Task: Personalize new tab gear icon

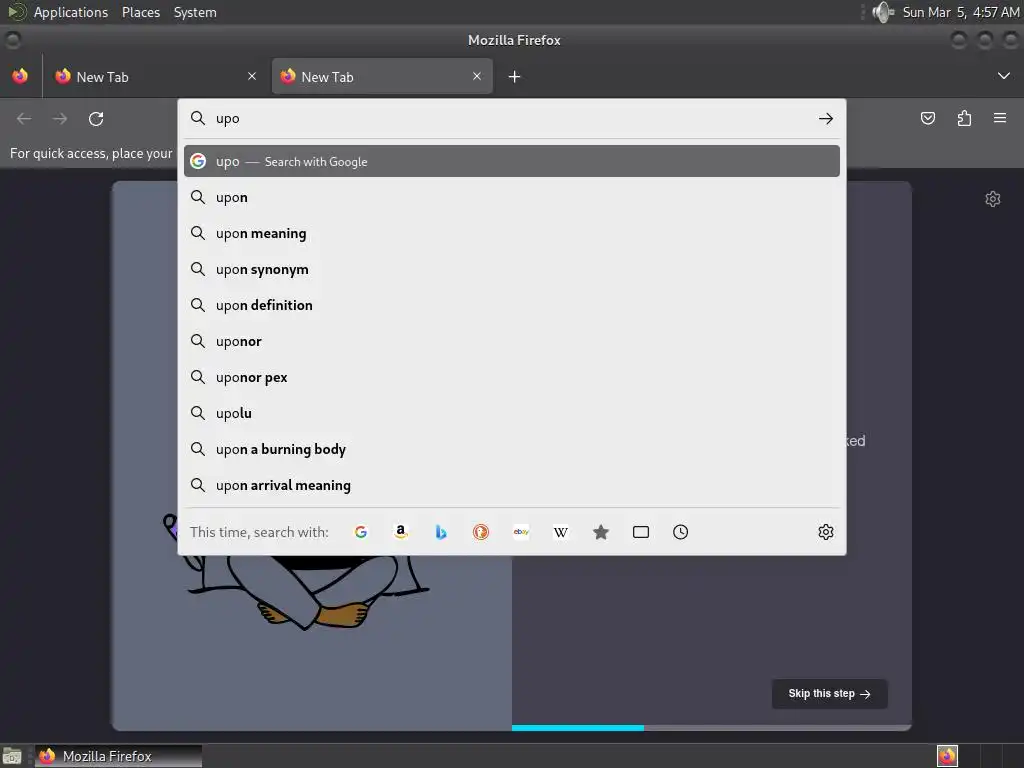Action: (x=993, y=199)
